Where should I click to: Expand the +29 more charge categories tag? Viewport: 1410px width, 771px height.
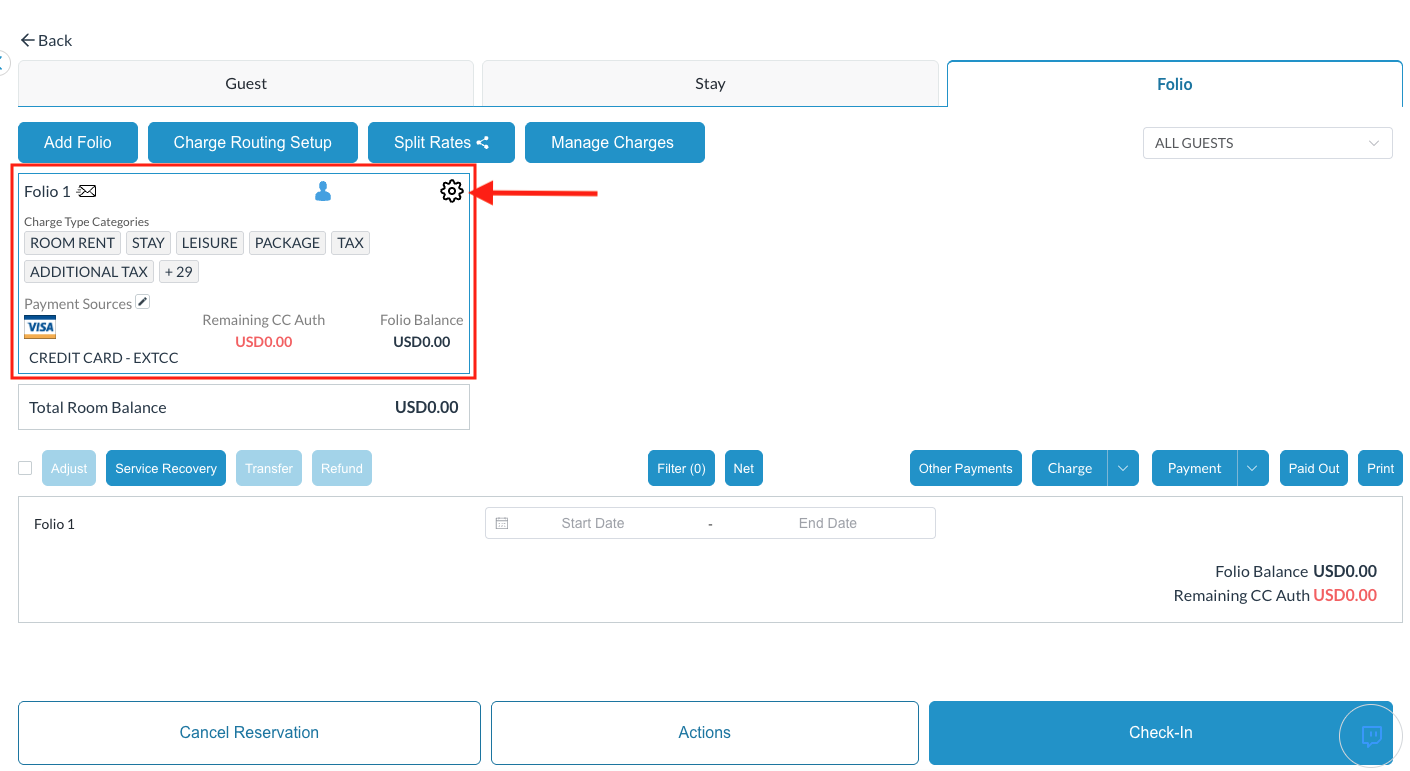click(179, 271)
